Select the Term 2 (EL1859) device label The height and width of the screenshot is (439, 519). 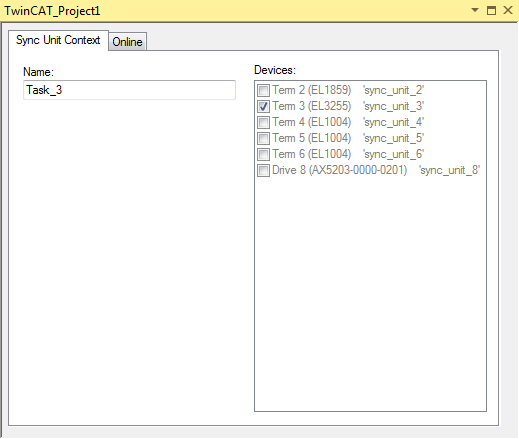(x=312, y=90)
